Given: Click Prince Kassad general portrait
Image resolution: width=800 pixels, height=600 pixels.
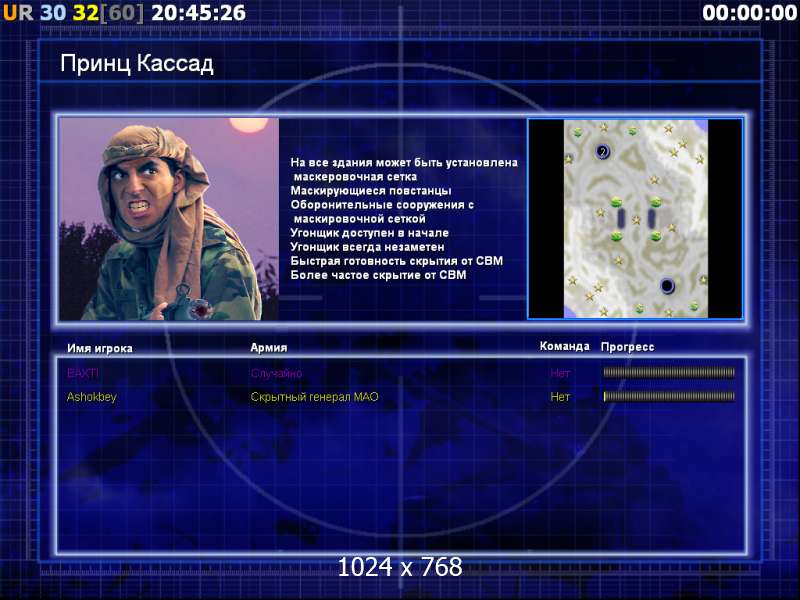Looking at the screenshot, I should click(169, 219).
